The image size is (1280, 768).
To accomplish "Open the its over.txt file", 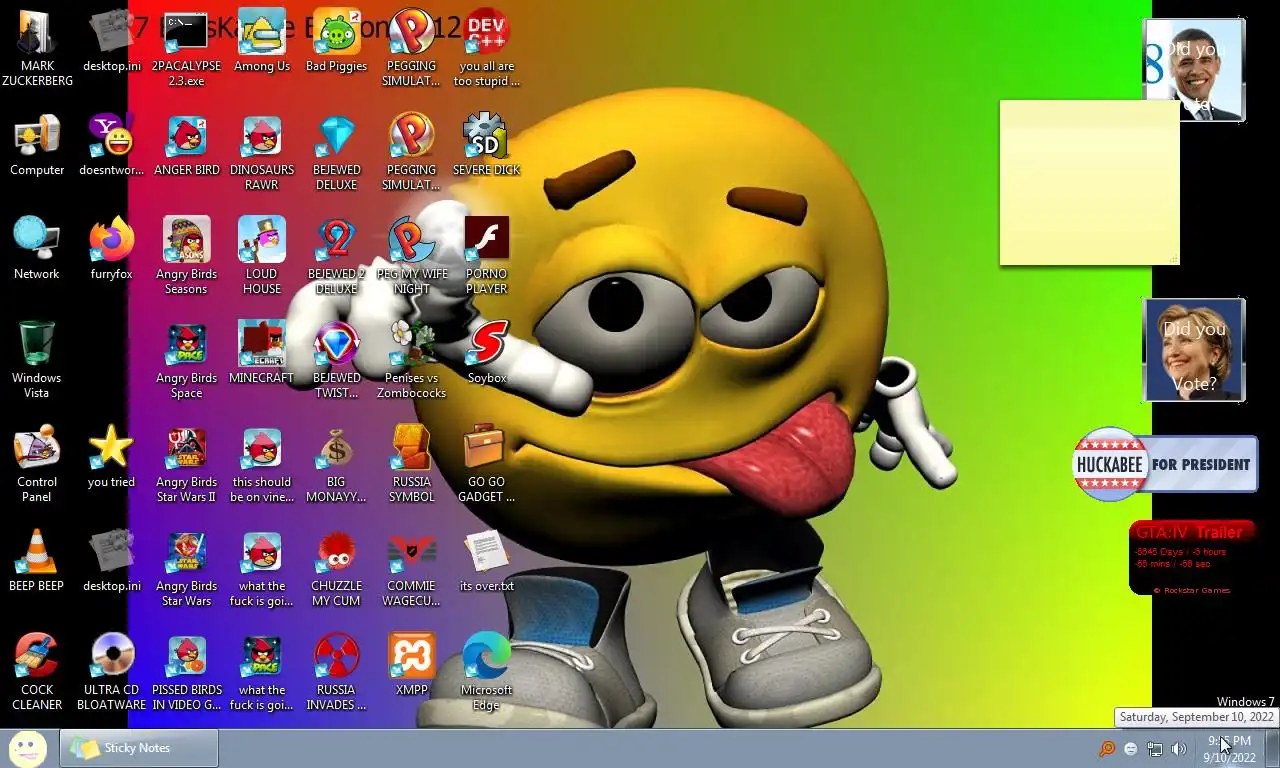I will click(x=486, y=561).
